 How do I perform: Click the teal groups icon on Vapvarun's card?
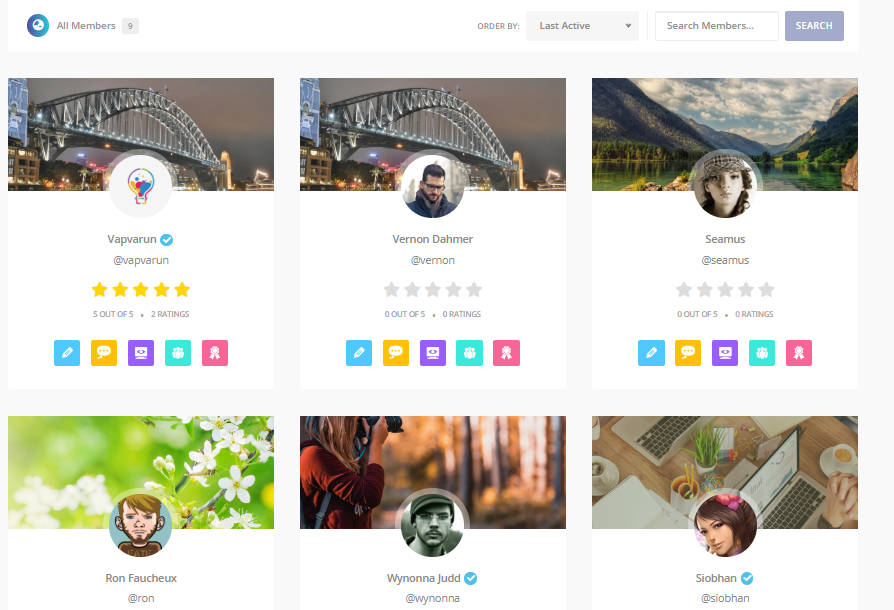(x=178, y=353)
